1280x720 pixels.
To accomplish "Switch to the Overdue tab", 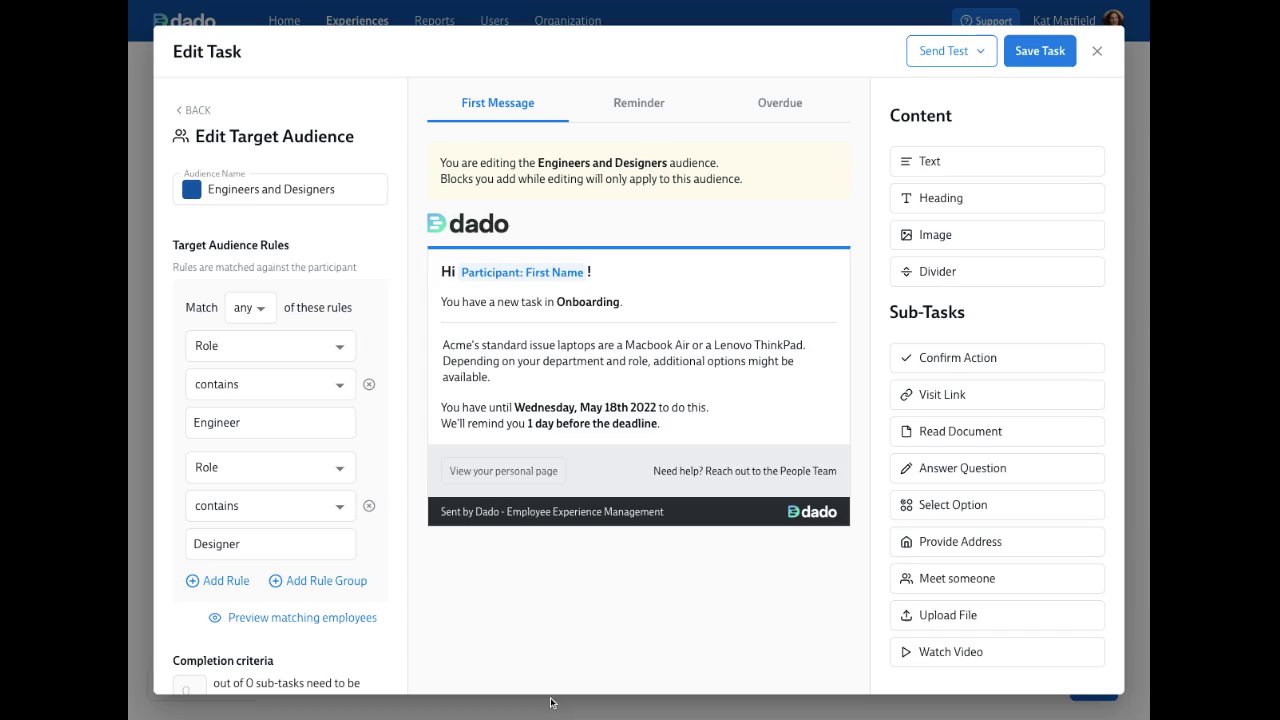I will pos(780,103).
